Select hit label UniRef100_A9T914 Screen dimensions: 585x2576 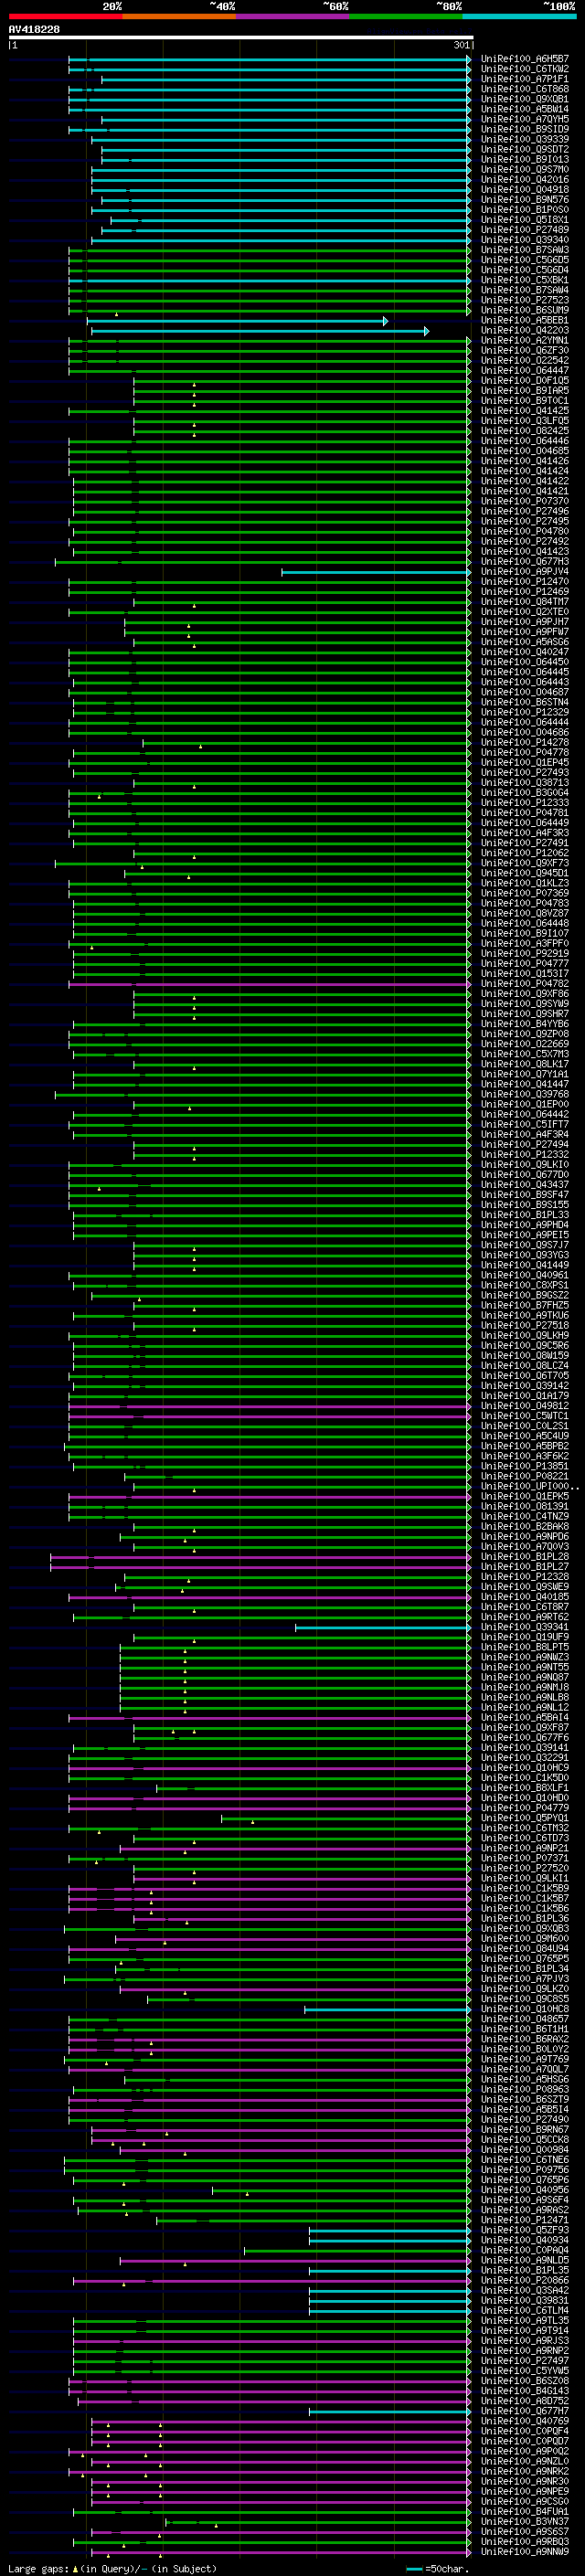click(525, 2330)
